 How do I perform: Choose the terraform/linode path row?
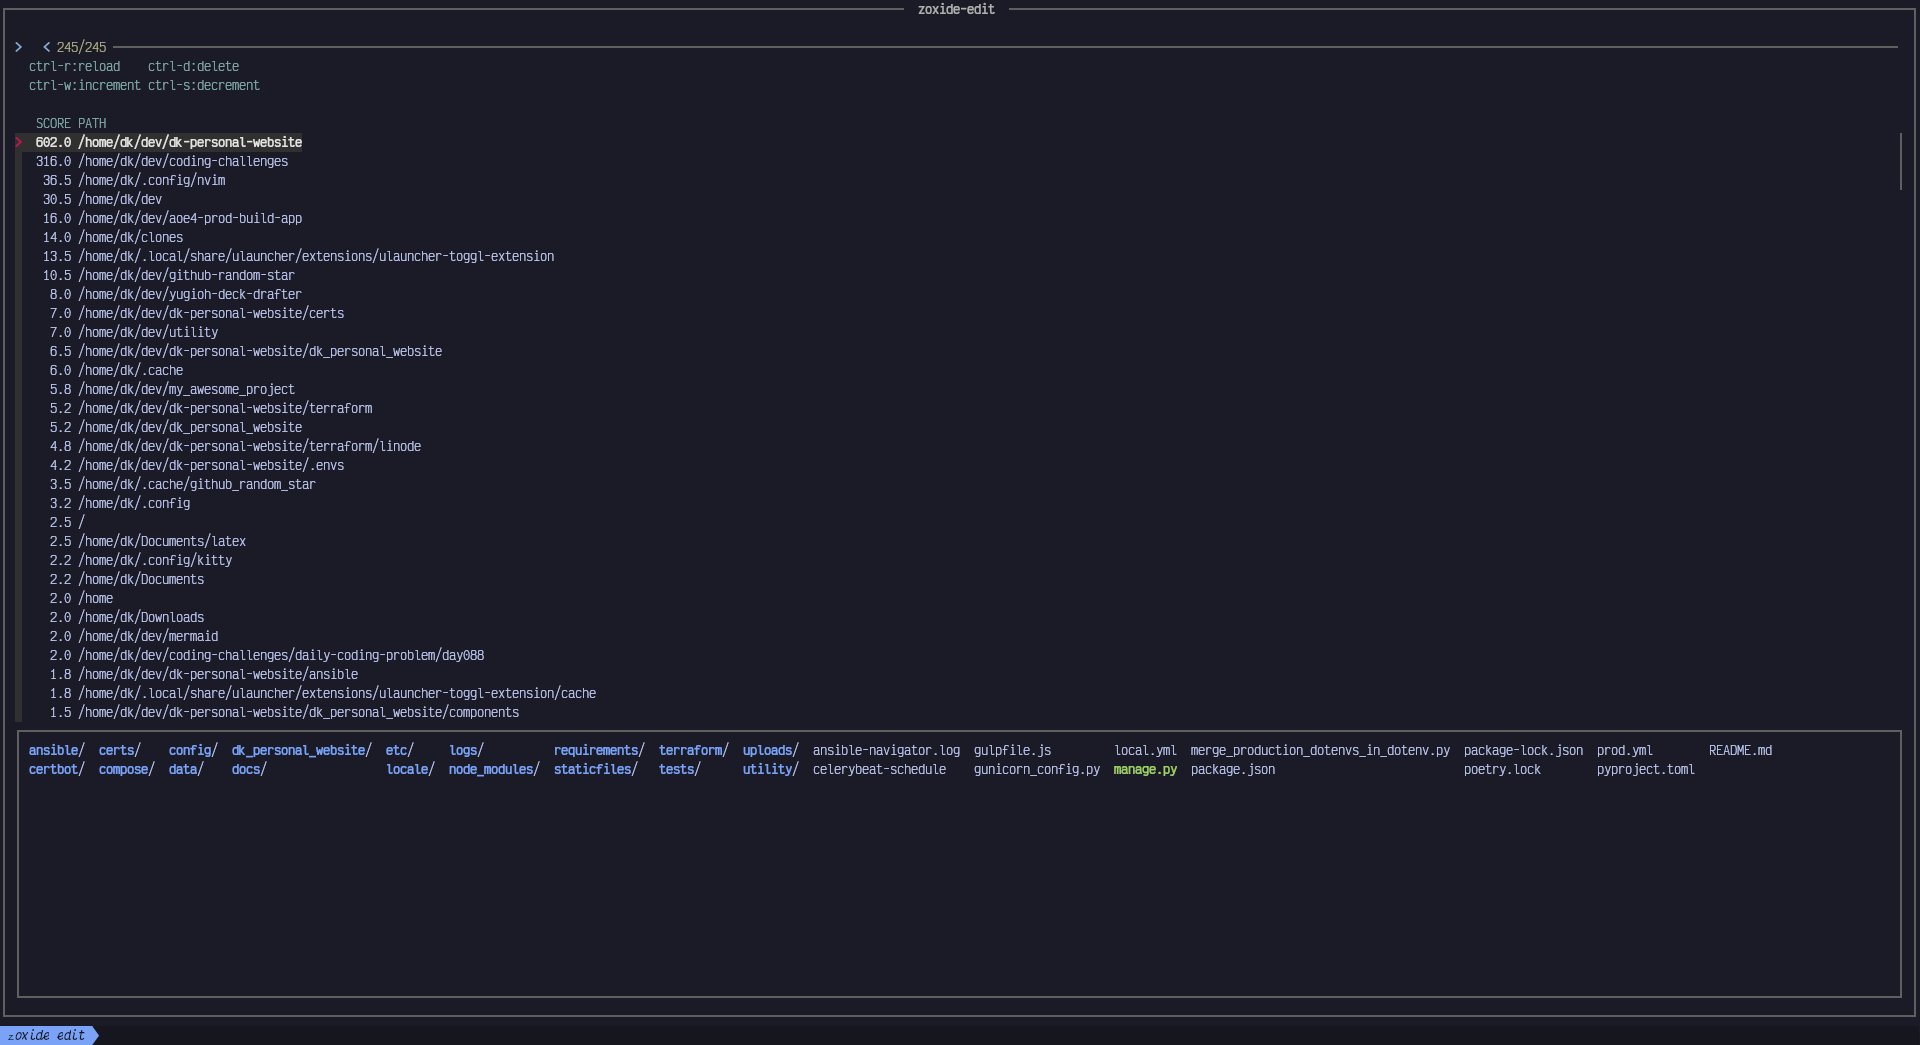249,446
